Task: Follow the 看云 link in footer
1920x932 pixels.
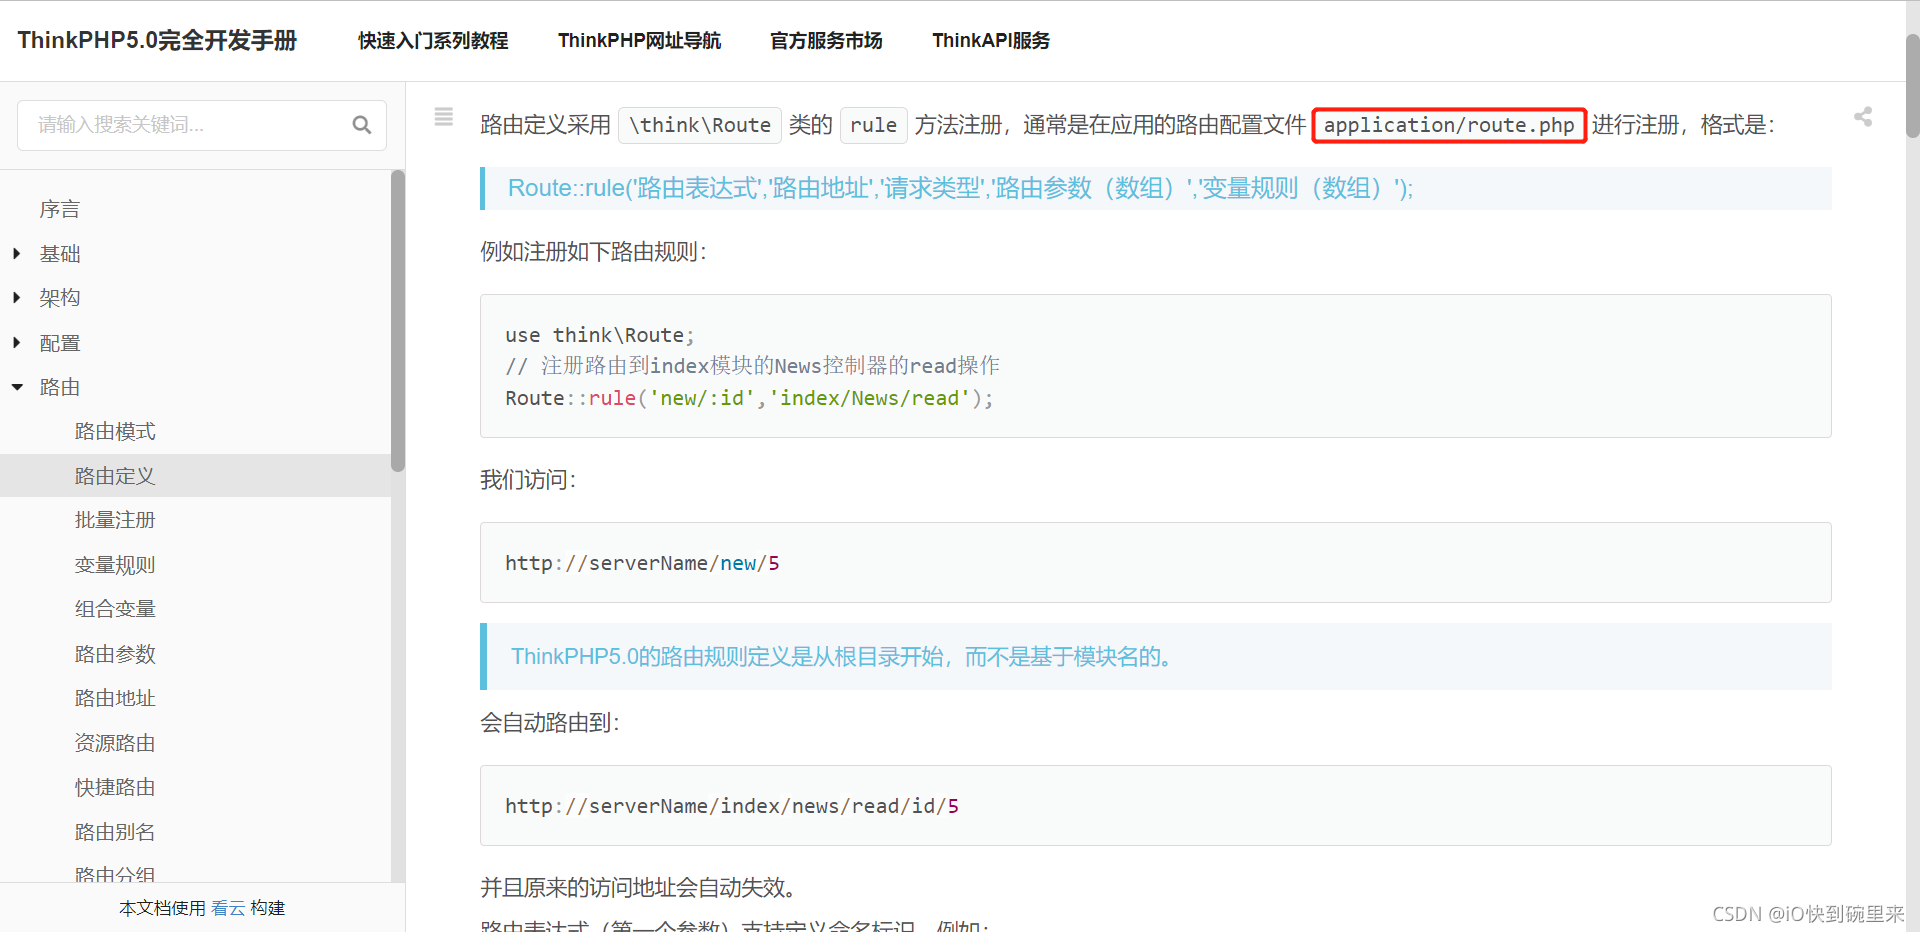Action: [x=228, y=908]
